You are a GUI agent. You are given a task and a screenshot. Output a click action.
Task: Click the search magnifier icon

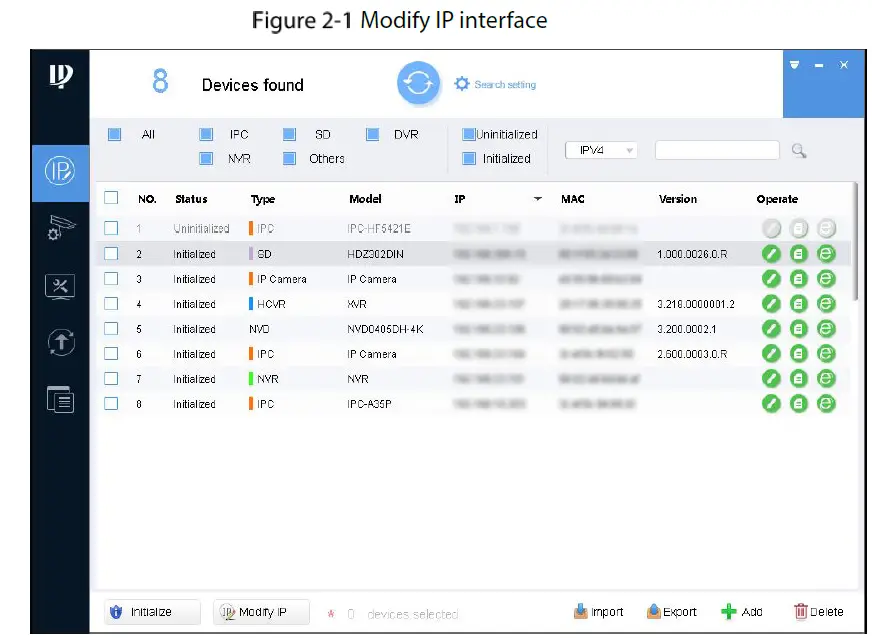(799, 150)
